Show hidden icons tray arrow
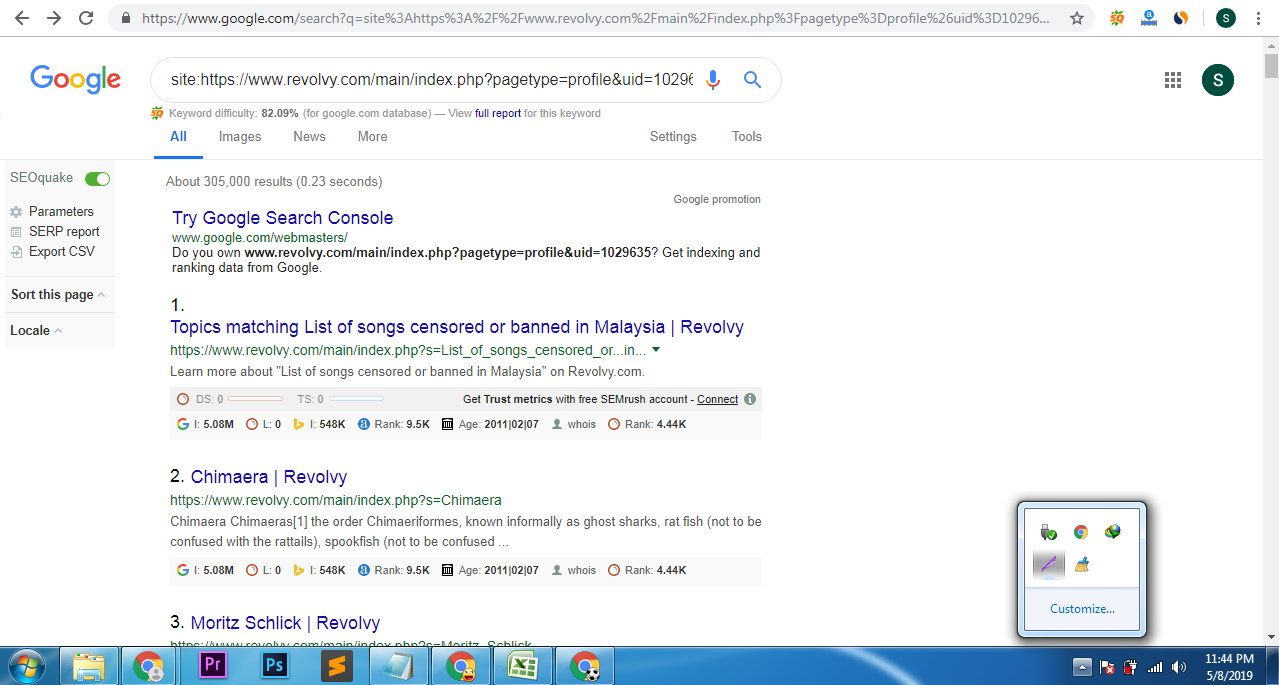 (1082, 667)
